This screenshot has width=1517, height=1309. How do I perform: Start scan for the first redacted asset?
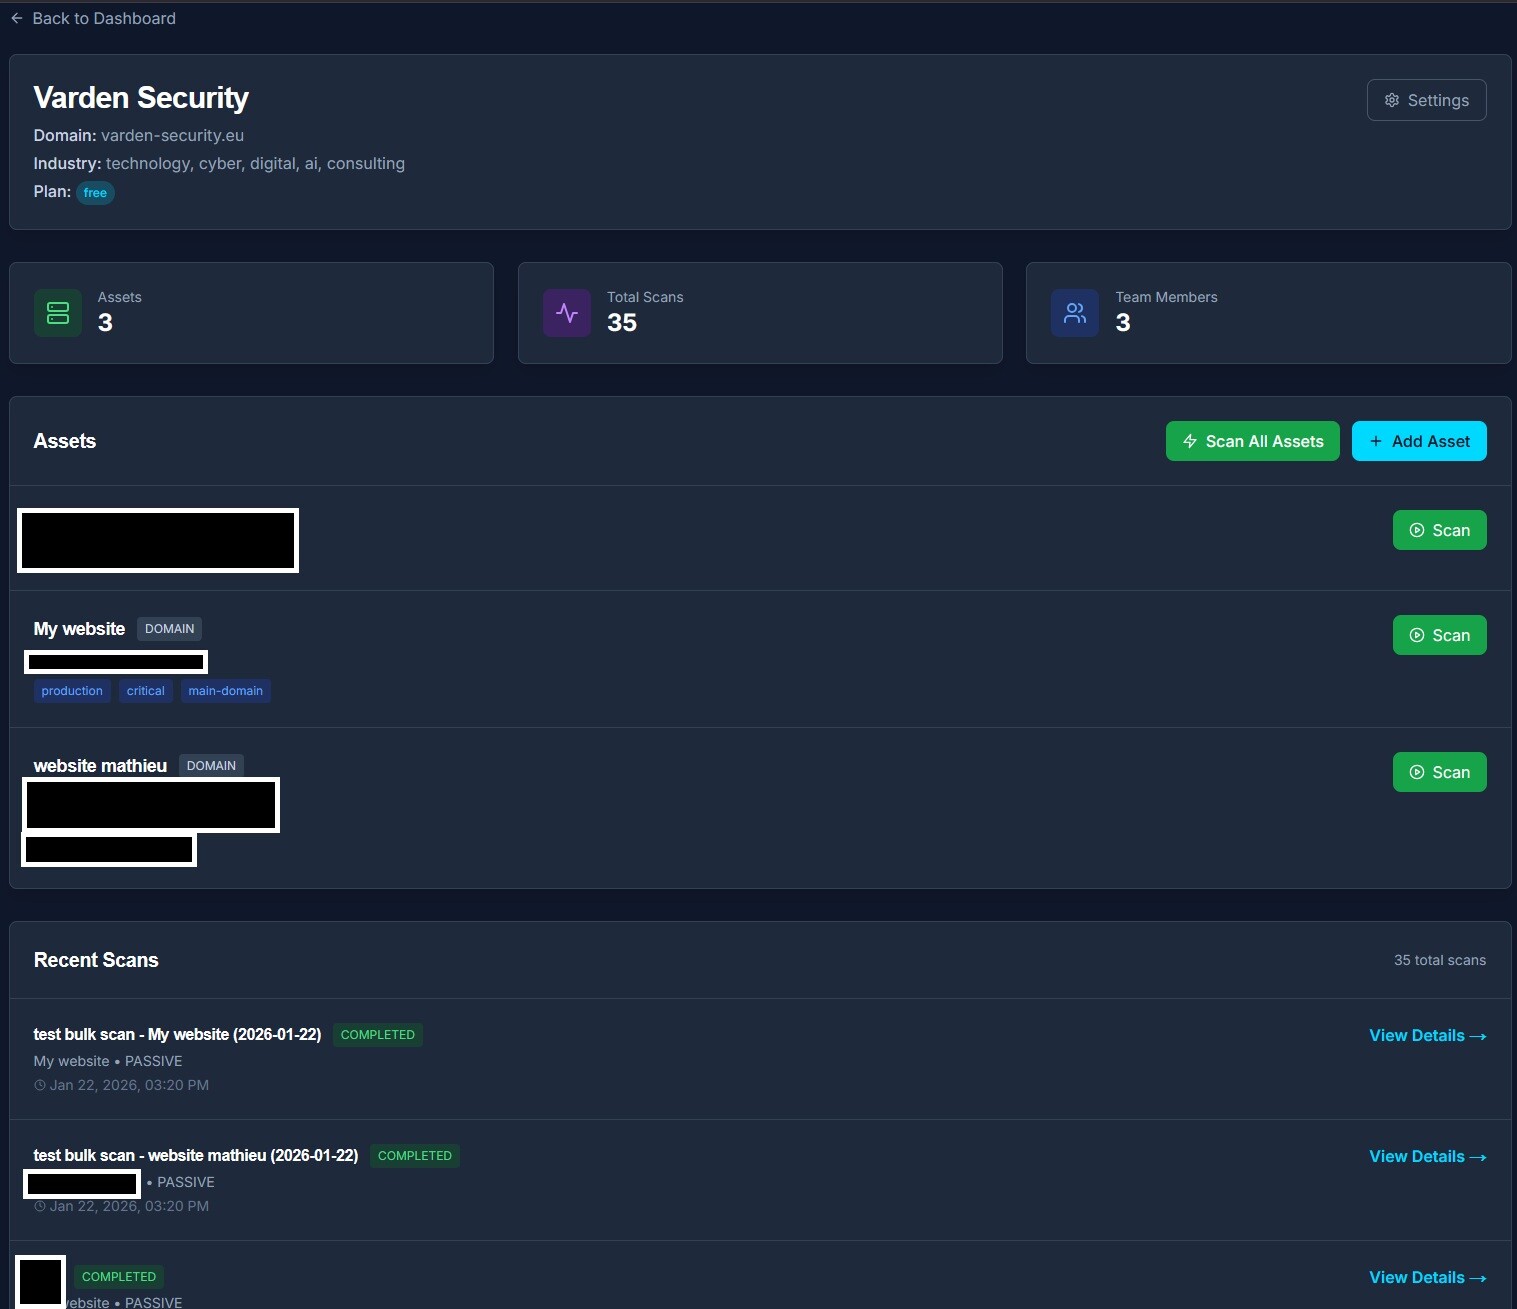[1439, 530]
